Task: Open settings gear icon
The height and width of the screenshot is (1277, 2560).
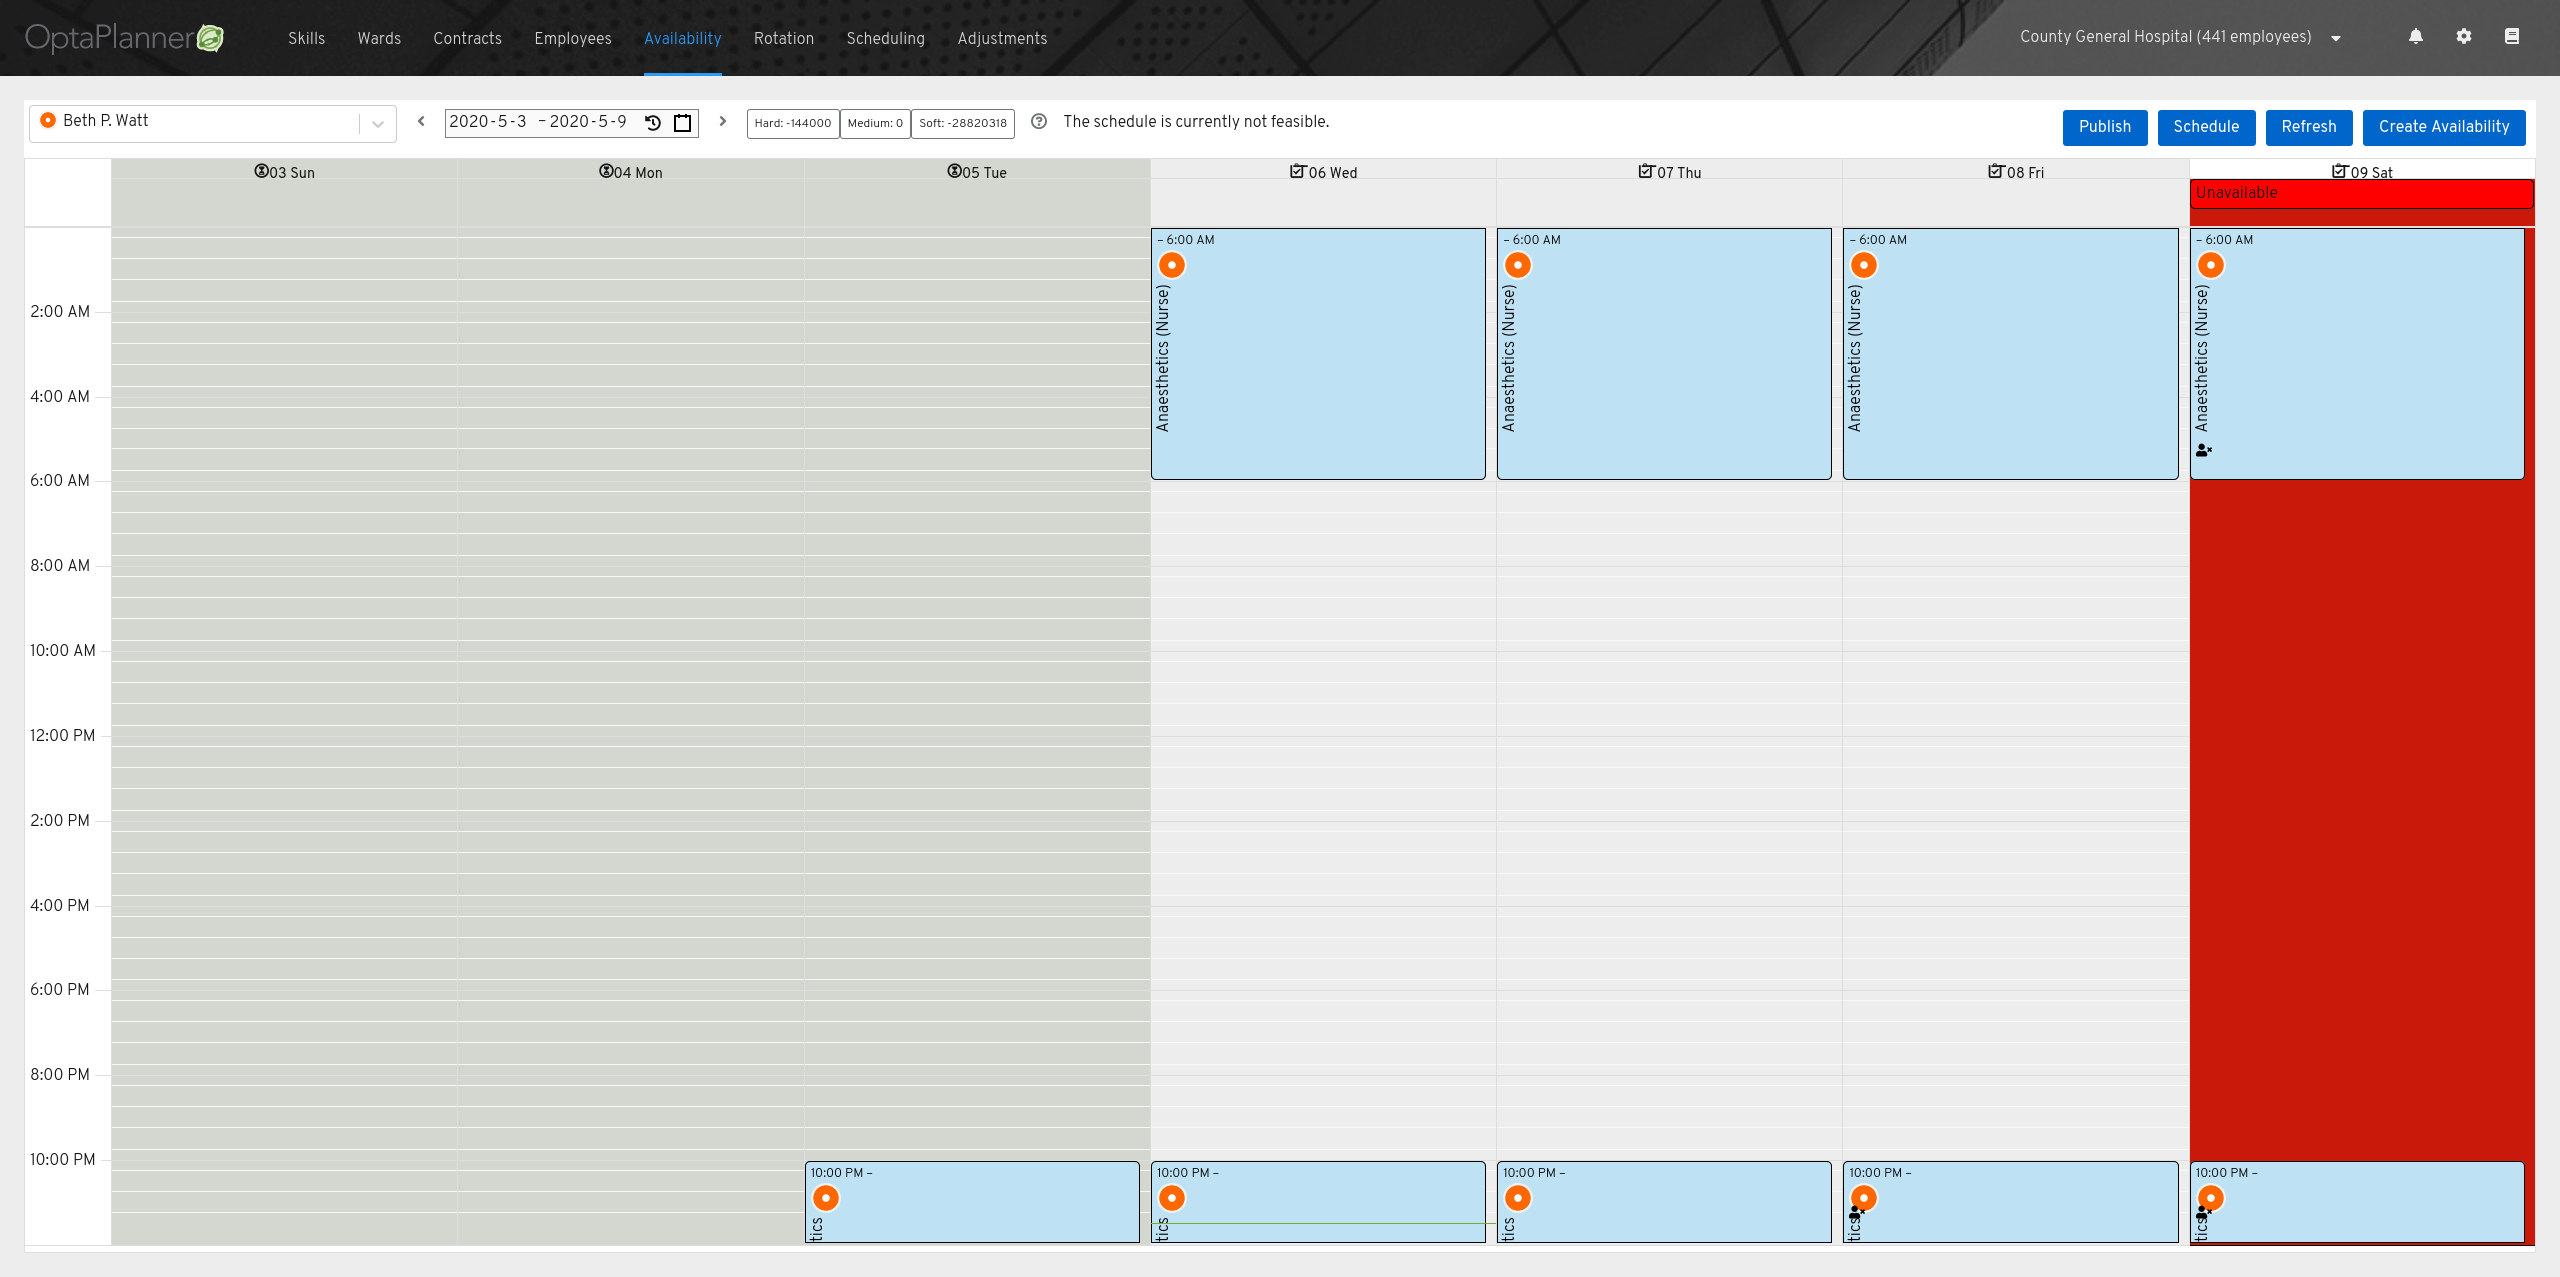Action: (x=2463, y=37)
